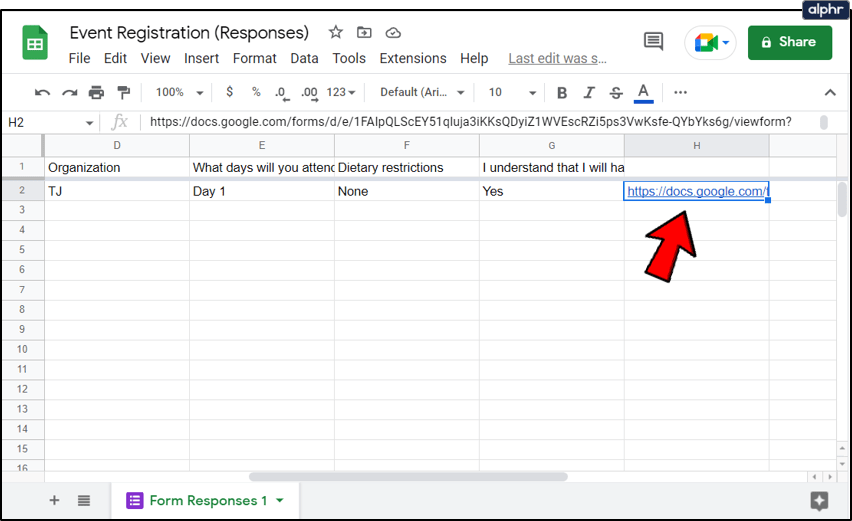
Task: Click the Redo arrow
Action: point(70,92)
